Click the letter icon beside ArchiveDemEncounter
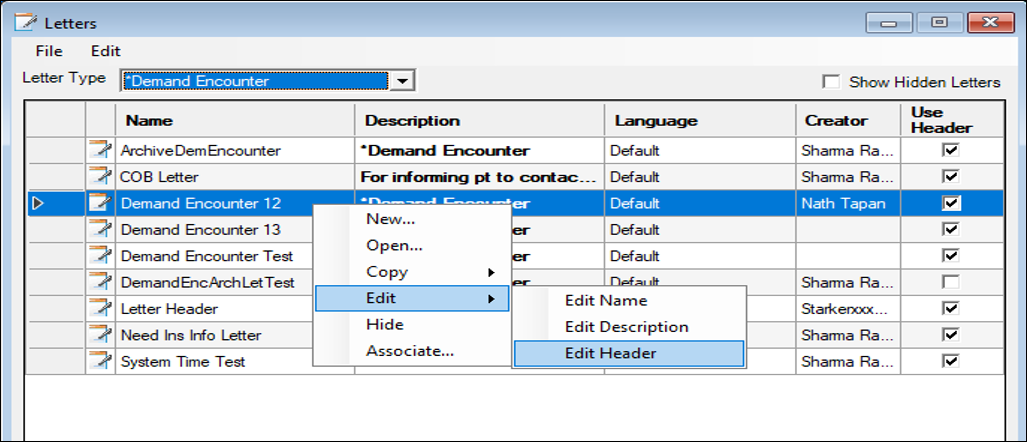The height and width of the screenshot is (442, 1027). click(100, 151)
